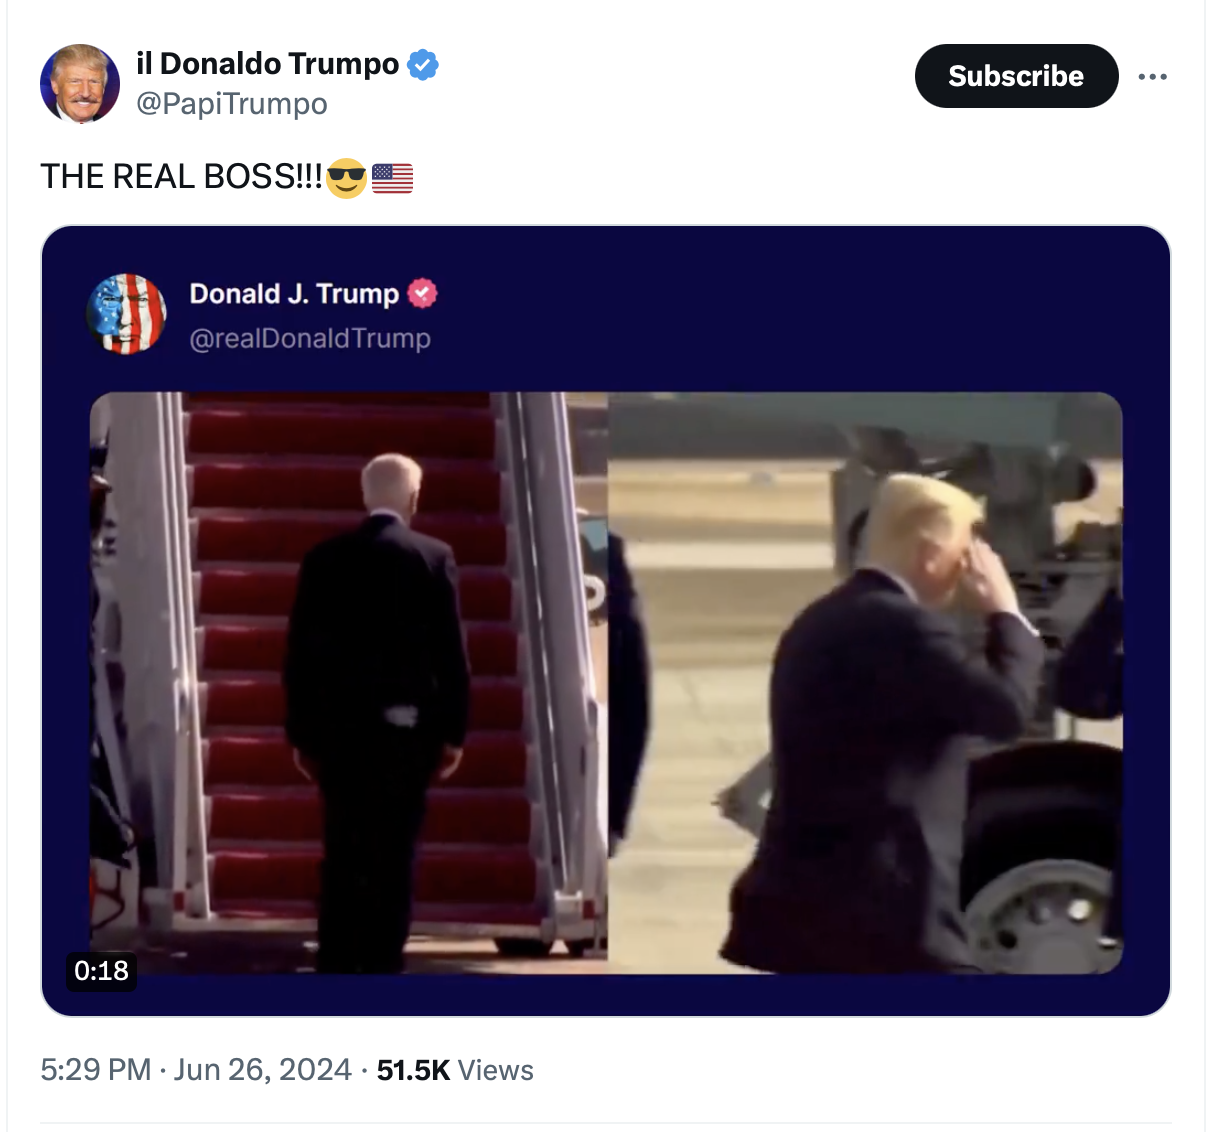Click the Subscribe button
The width and height of the screenshot is (1206, 1132).
[1016, 76]
